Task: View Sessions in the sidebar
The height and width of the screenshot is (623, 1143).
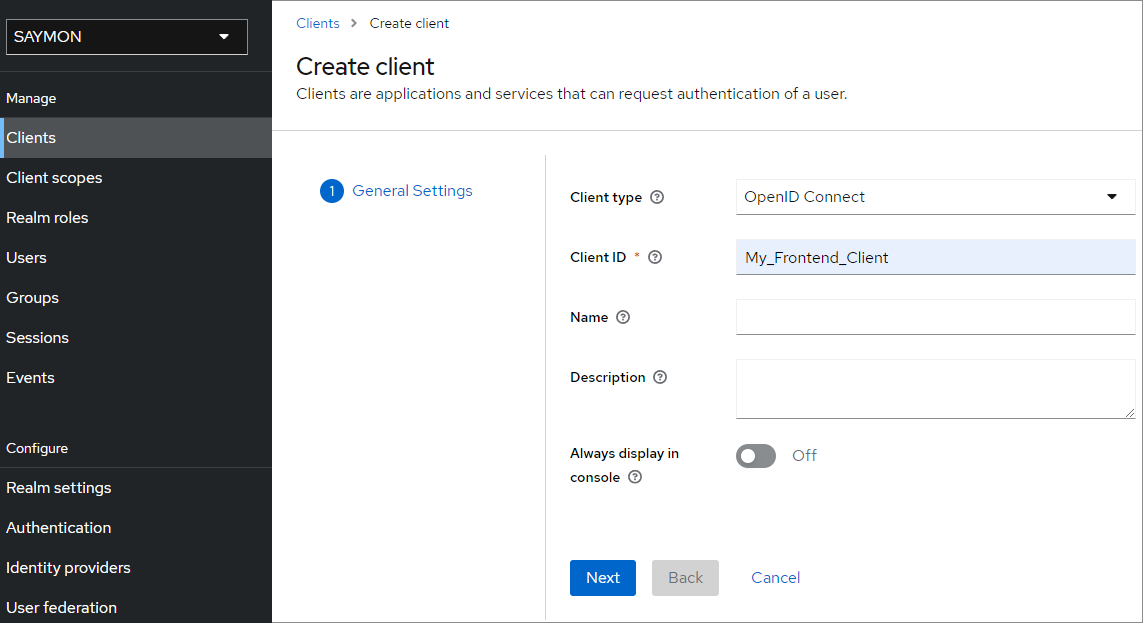Action: click(136, 338)
